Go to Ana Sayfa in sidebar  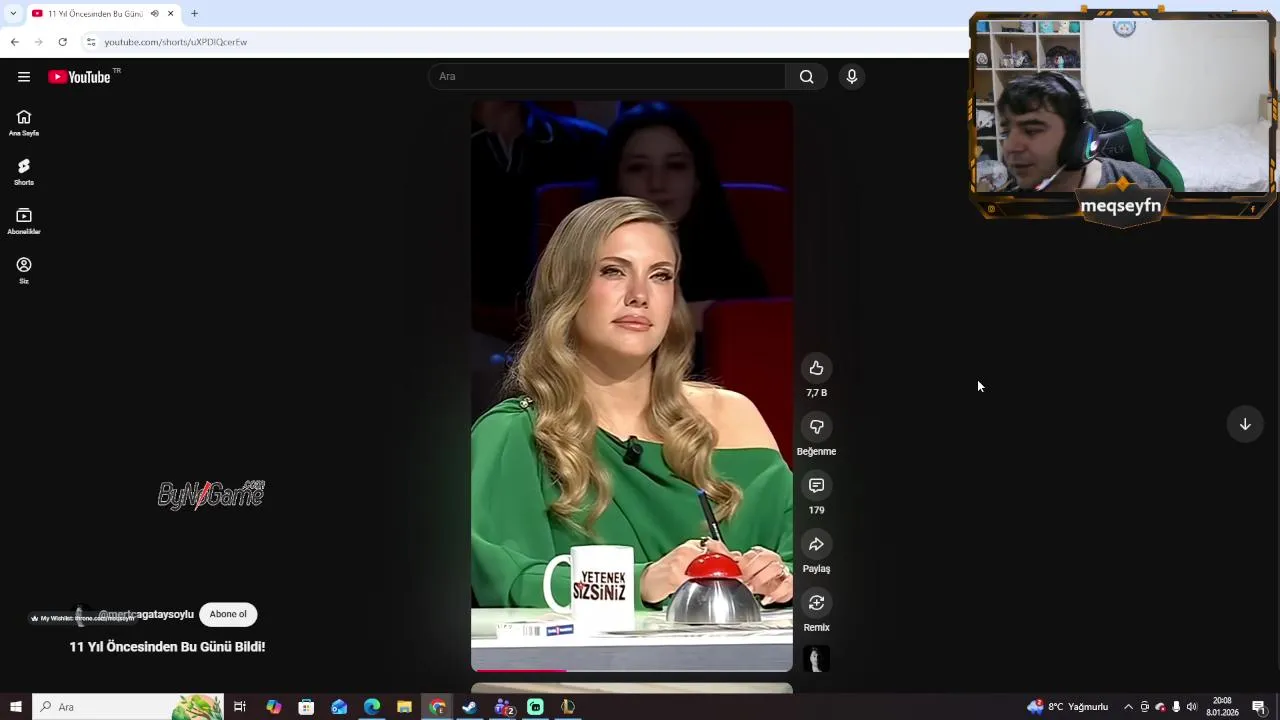(24, 123)
